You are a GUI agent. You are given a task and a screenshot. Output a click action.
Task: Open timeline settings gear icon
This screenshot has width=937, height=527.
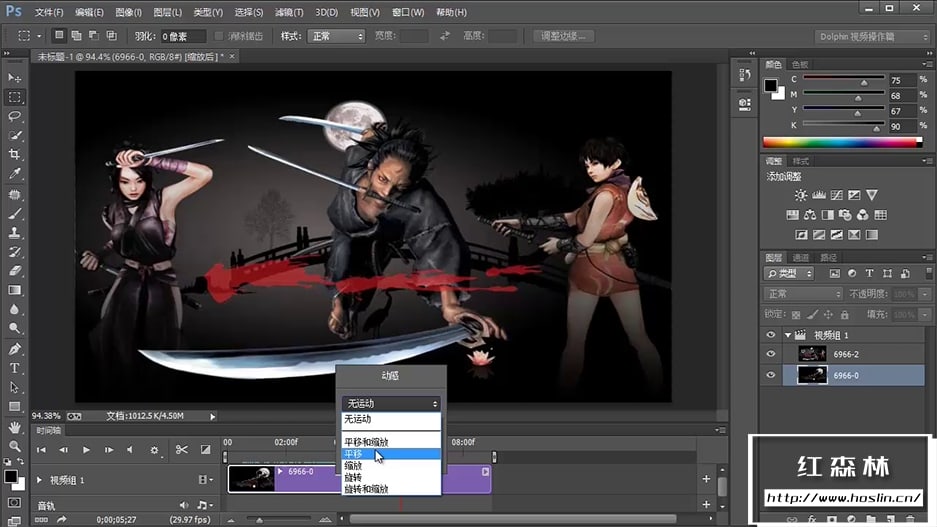(x=154, y=450)
